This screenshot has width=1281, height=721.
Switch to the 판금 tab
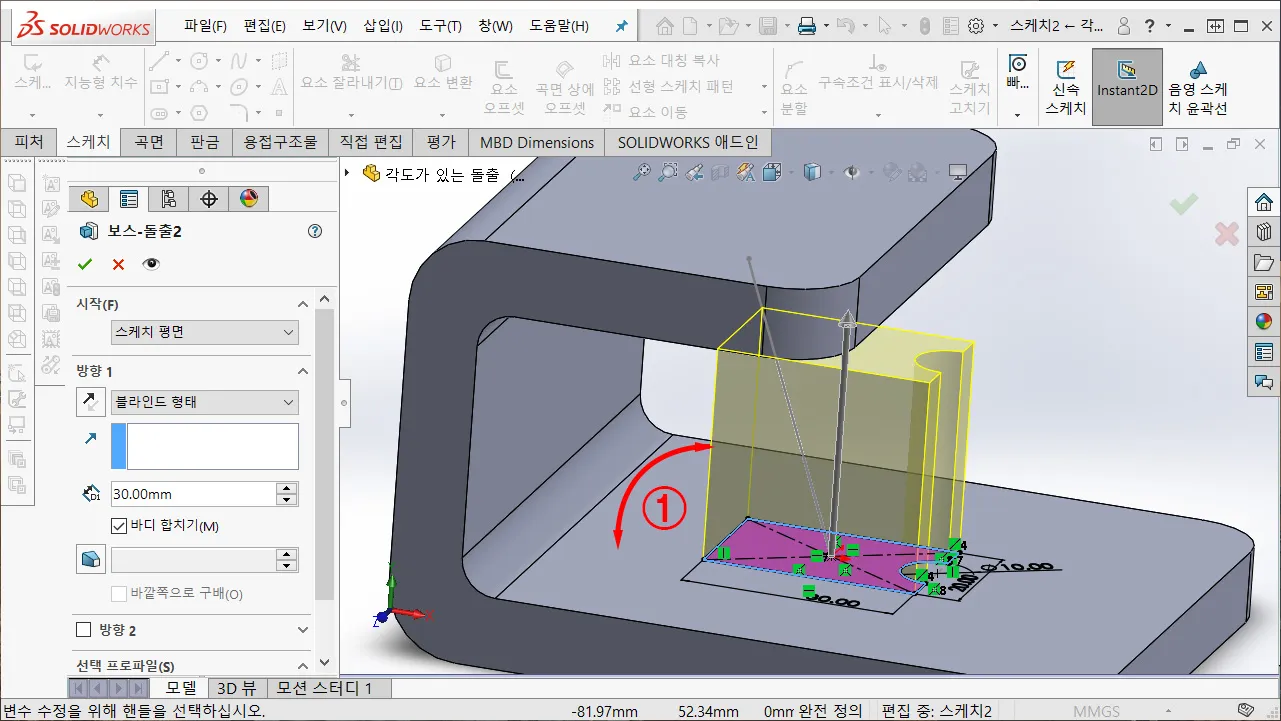[x=204, y=143]
